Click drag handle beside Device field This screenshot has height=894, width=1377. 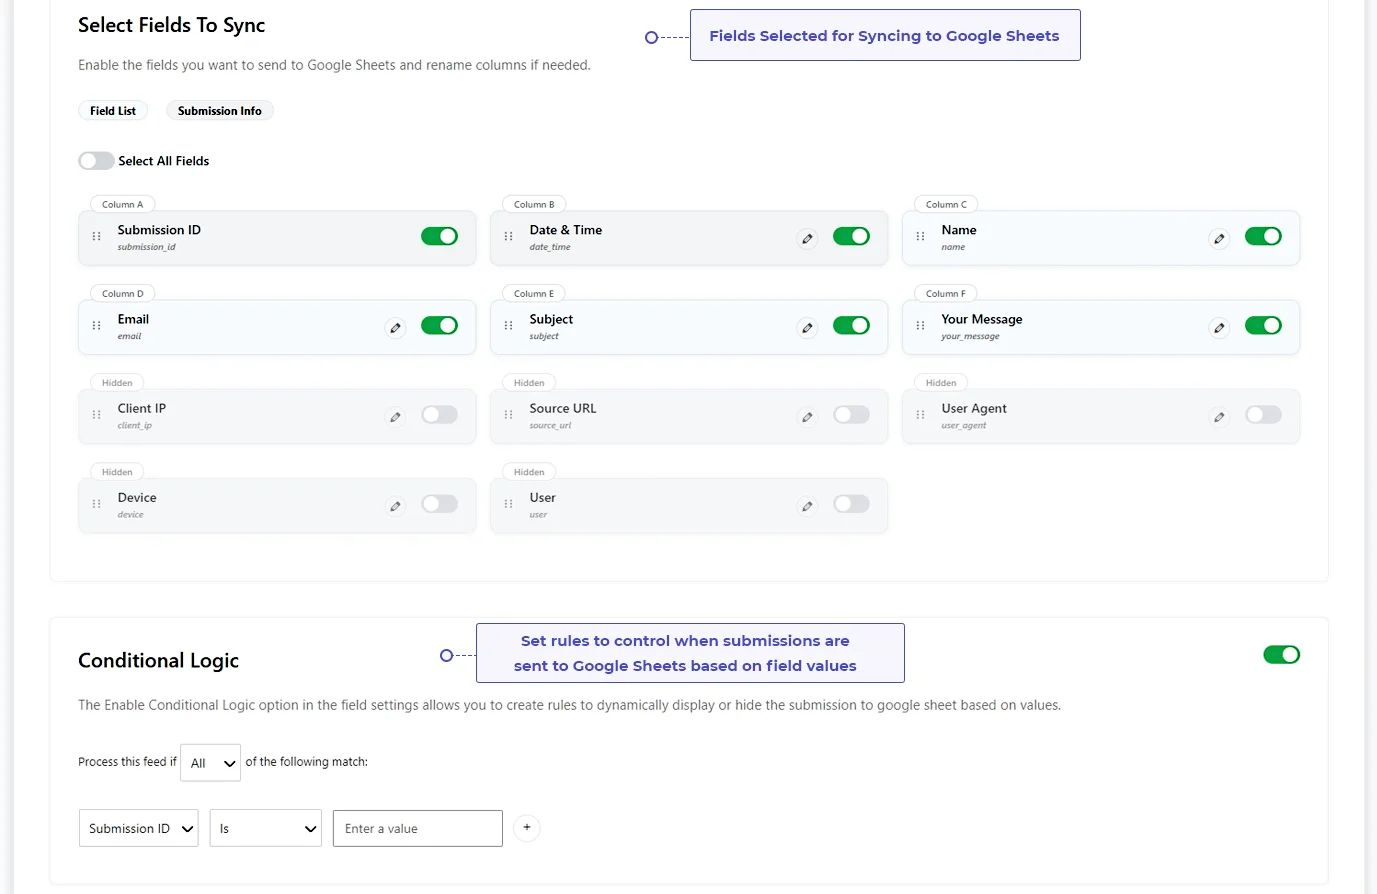(x=96, y=503)
